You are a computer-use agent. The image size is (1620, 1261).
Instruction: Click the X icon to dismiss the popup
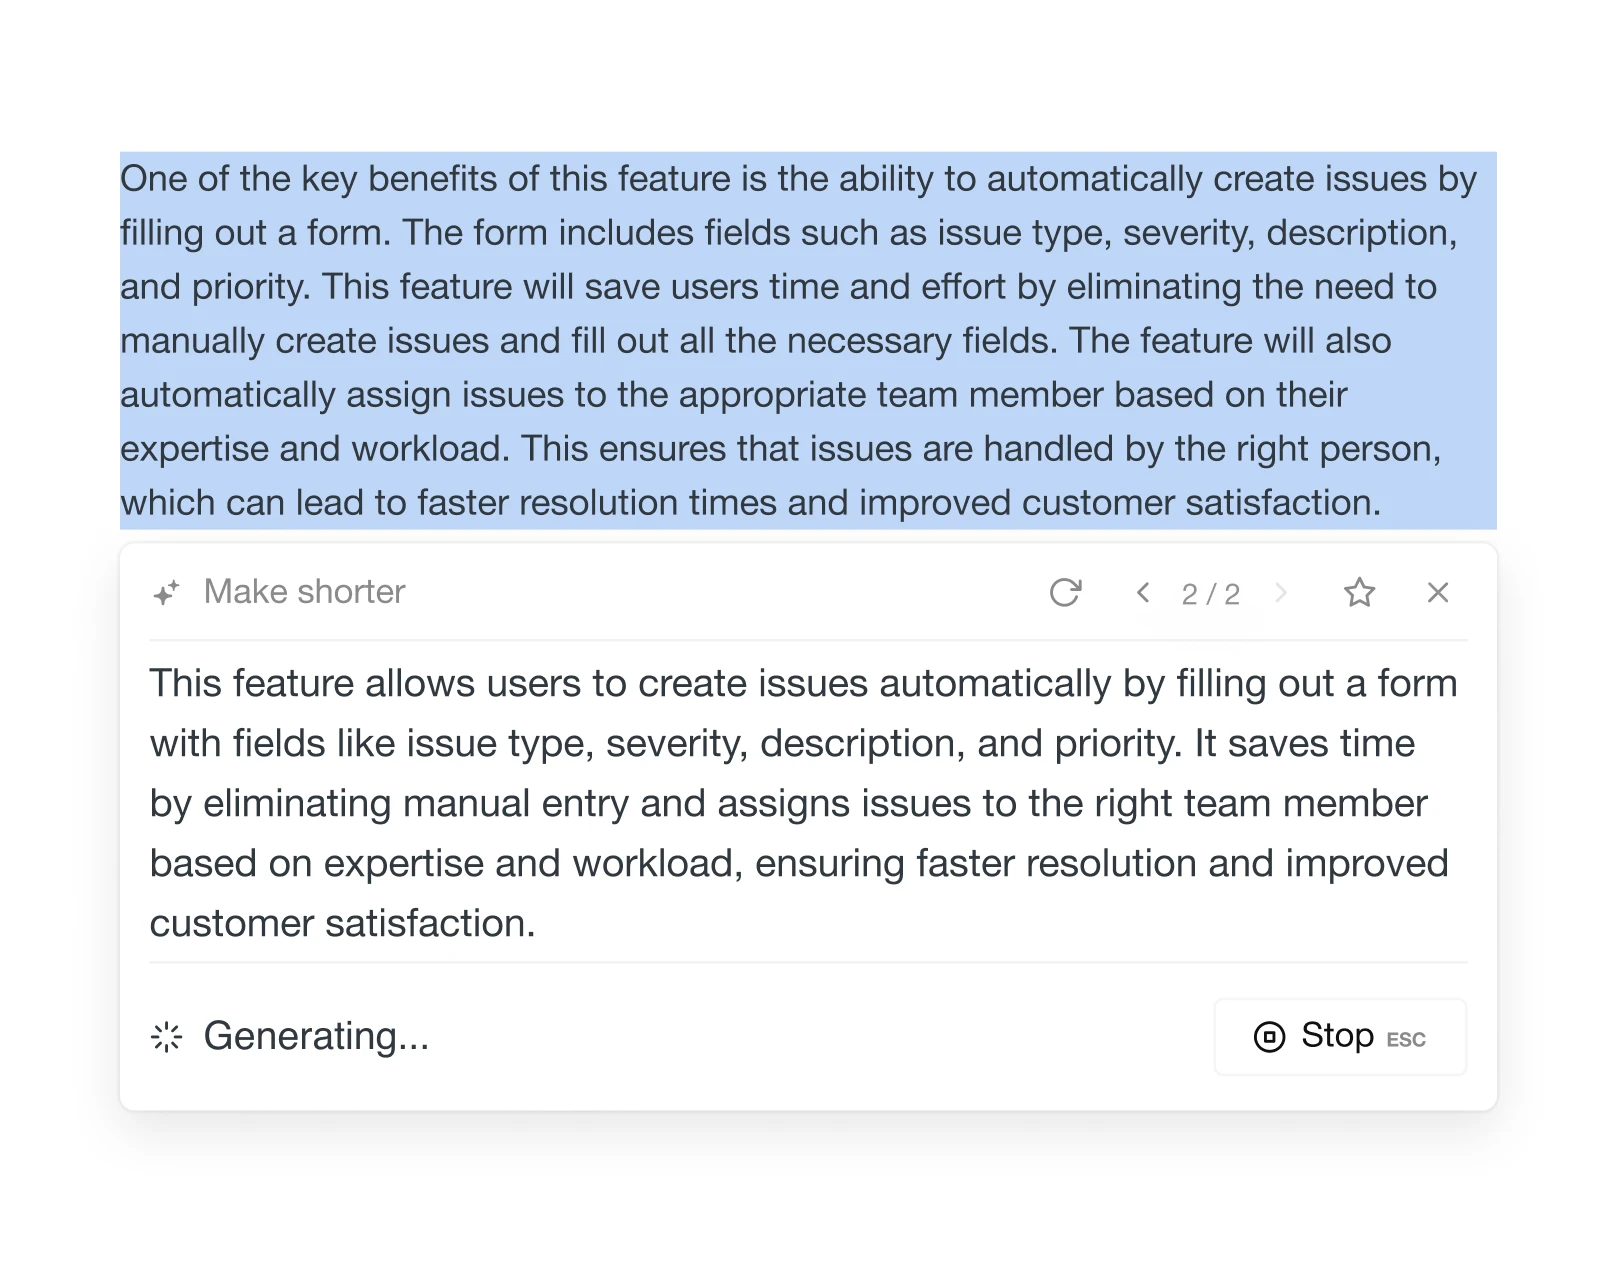[x=1437, y=592]
